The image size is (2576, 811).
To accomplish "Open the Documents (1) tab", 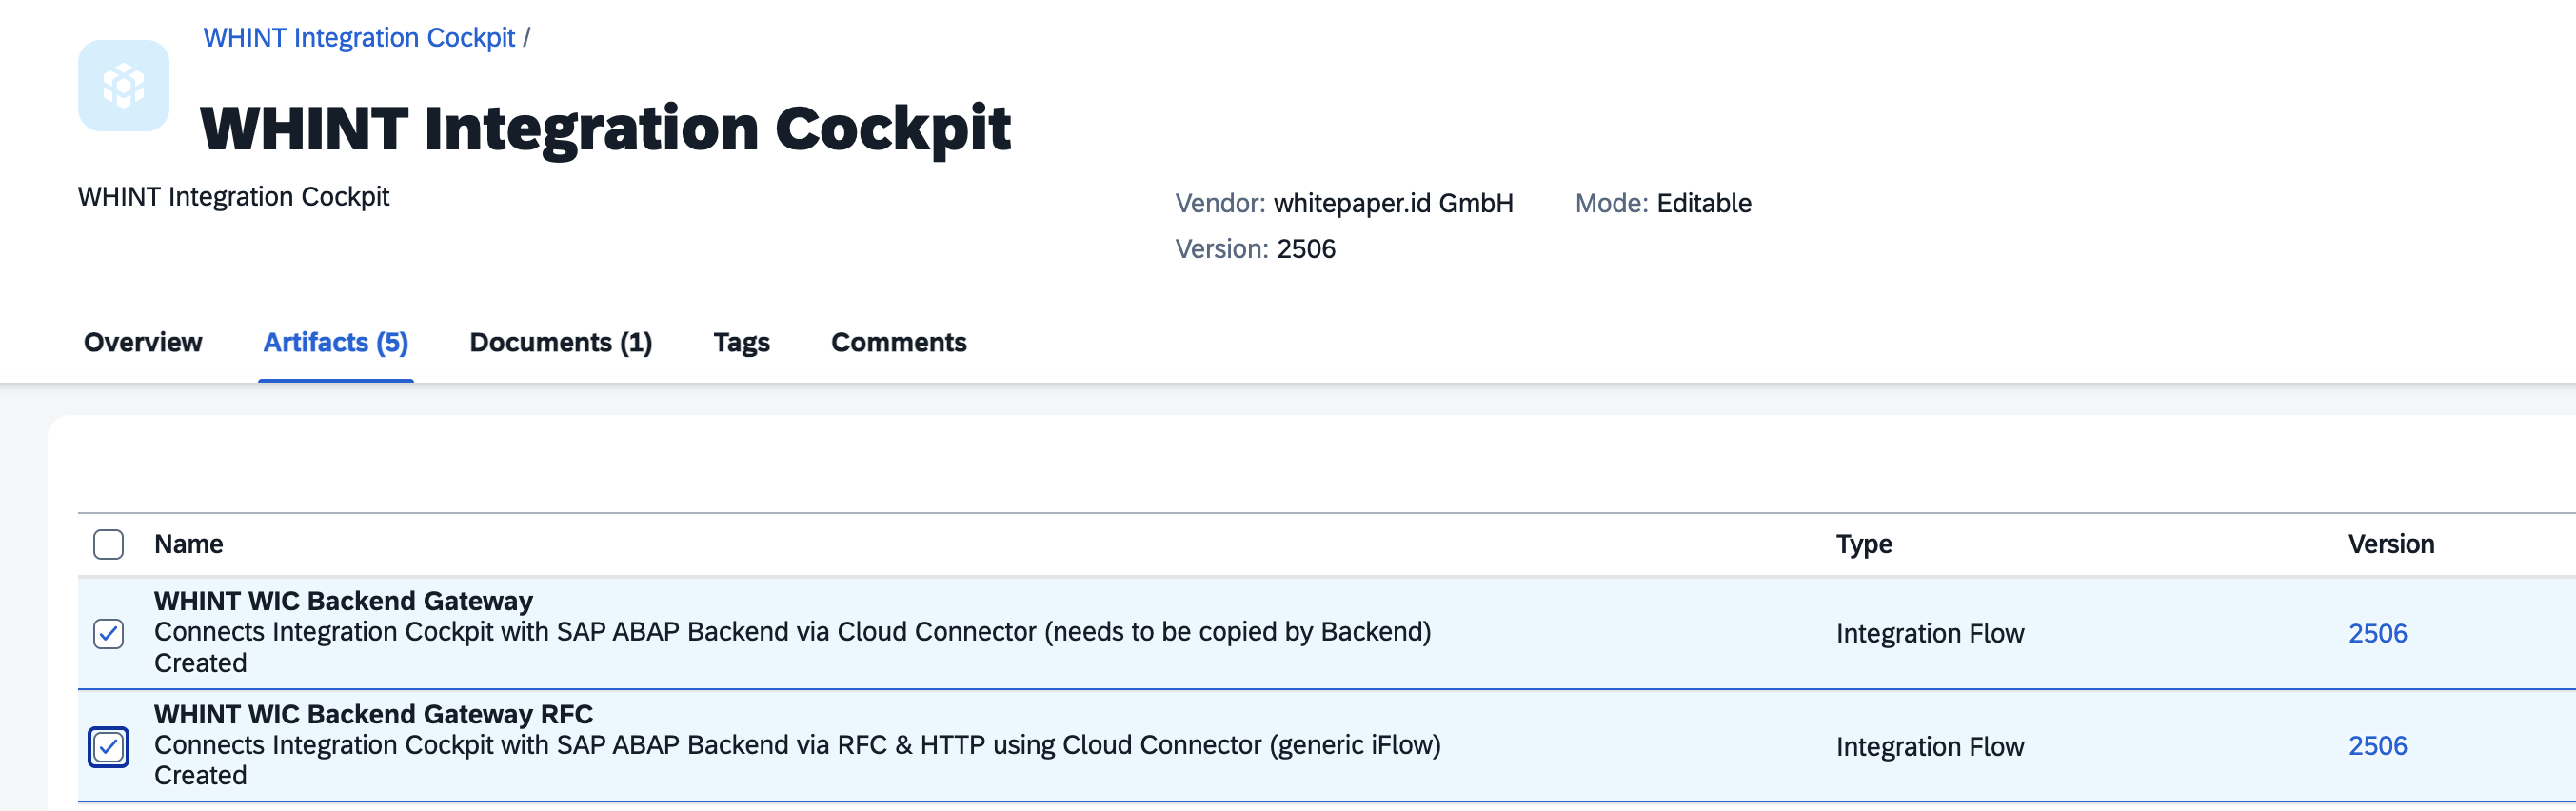I will pyautogui.click(x=560, y=342).
